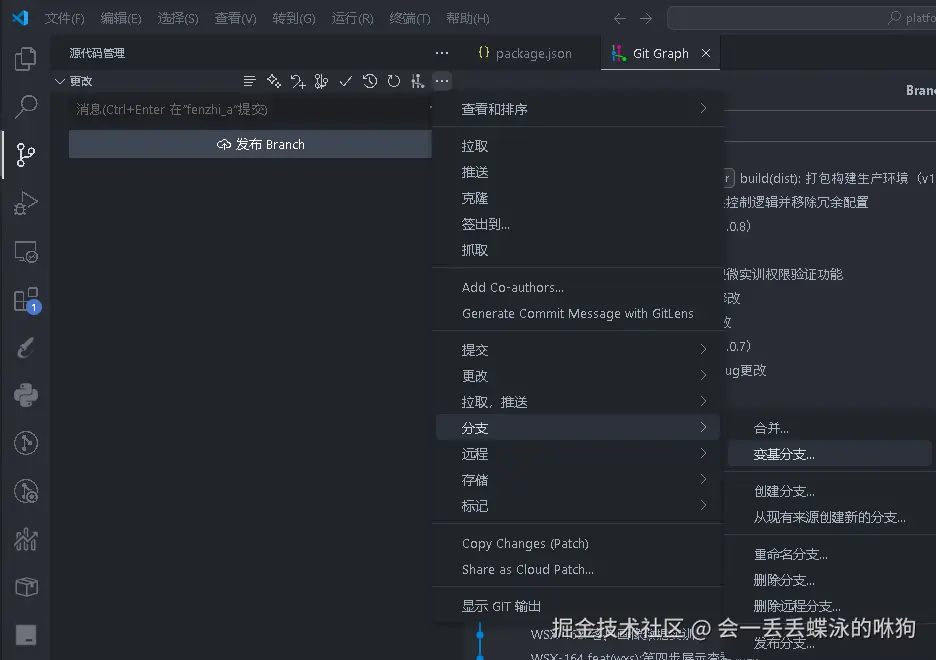Open the 终端(T) menu
Screen dimensions: 936x660
pyautogui.click(x=410, y=18)
